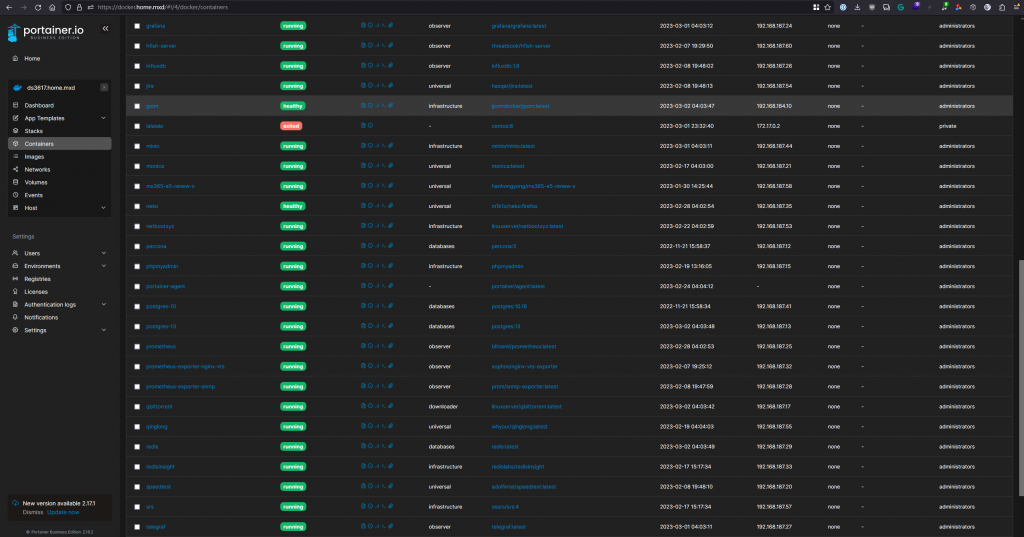Open console quick action for jpom
Image resolution: width=1024 pixels, height=537 pixels.
[x=383, y=106]
